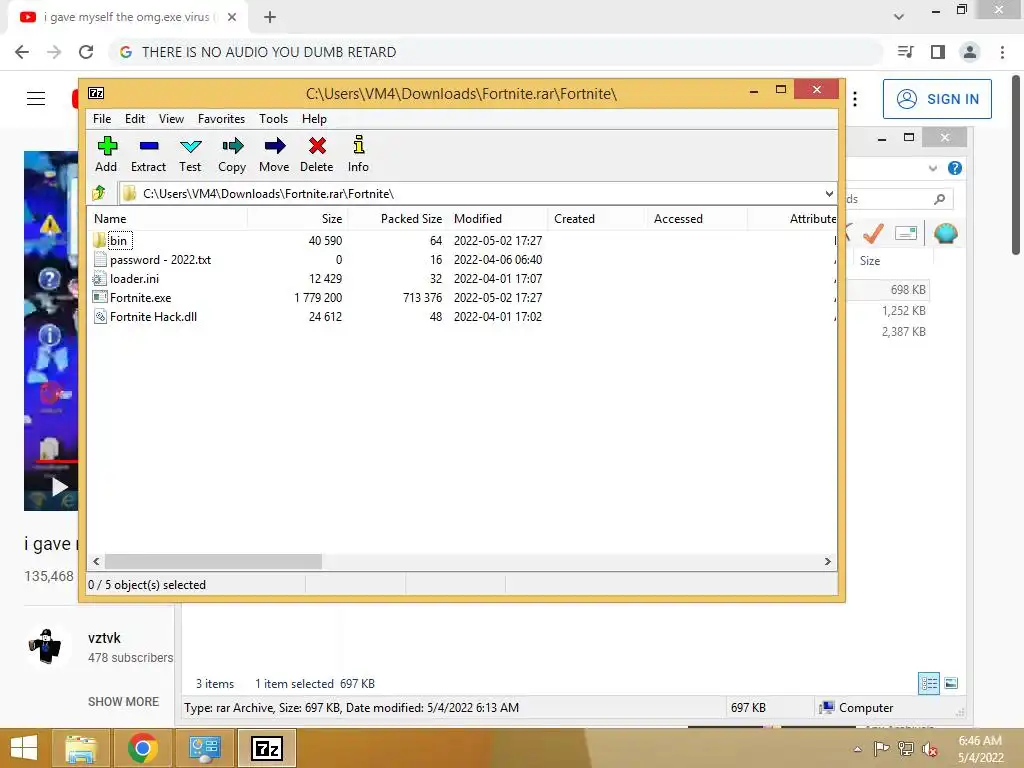Select the loader.ini file
This screenshot has height=768, width=1024.
[127, 279]
